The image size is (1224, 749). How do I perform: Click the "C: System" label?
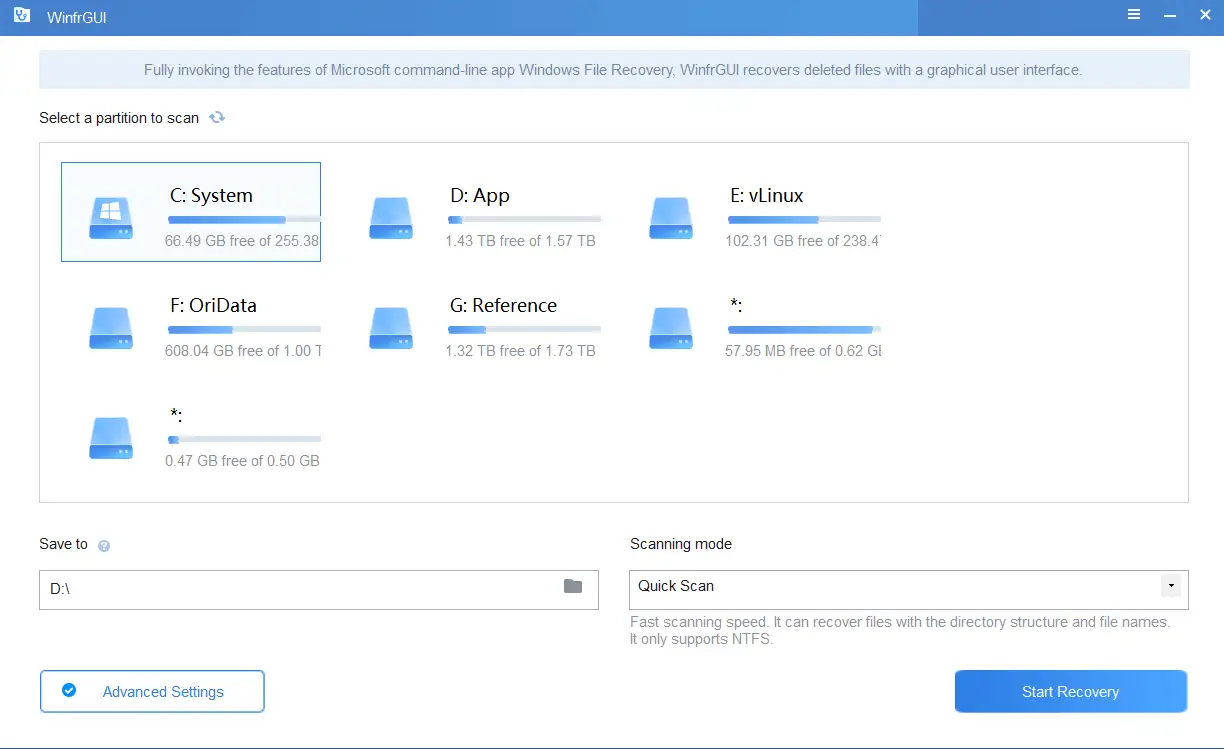[x=211, y=196]
